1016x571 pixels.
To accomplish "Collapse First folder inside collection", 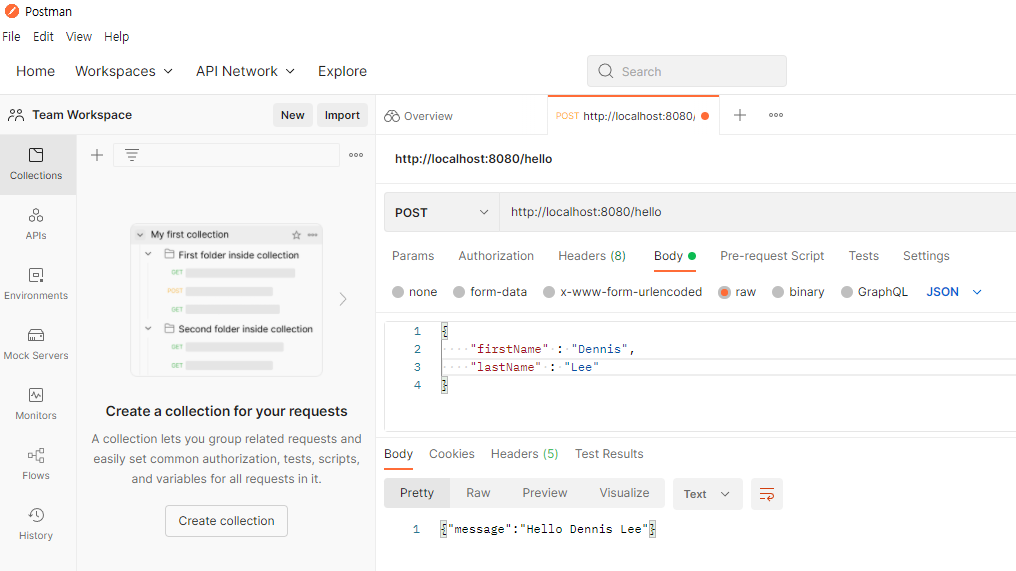I will [x=148, y=254].
